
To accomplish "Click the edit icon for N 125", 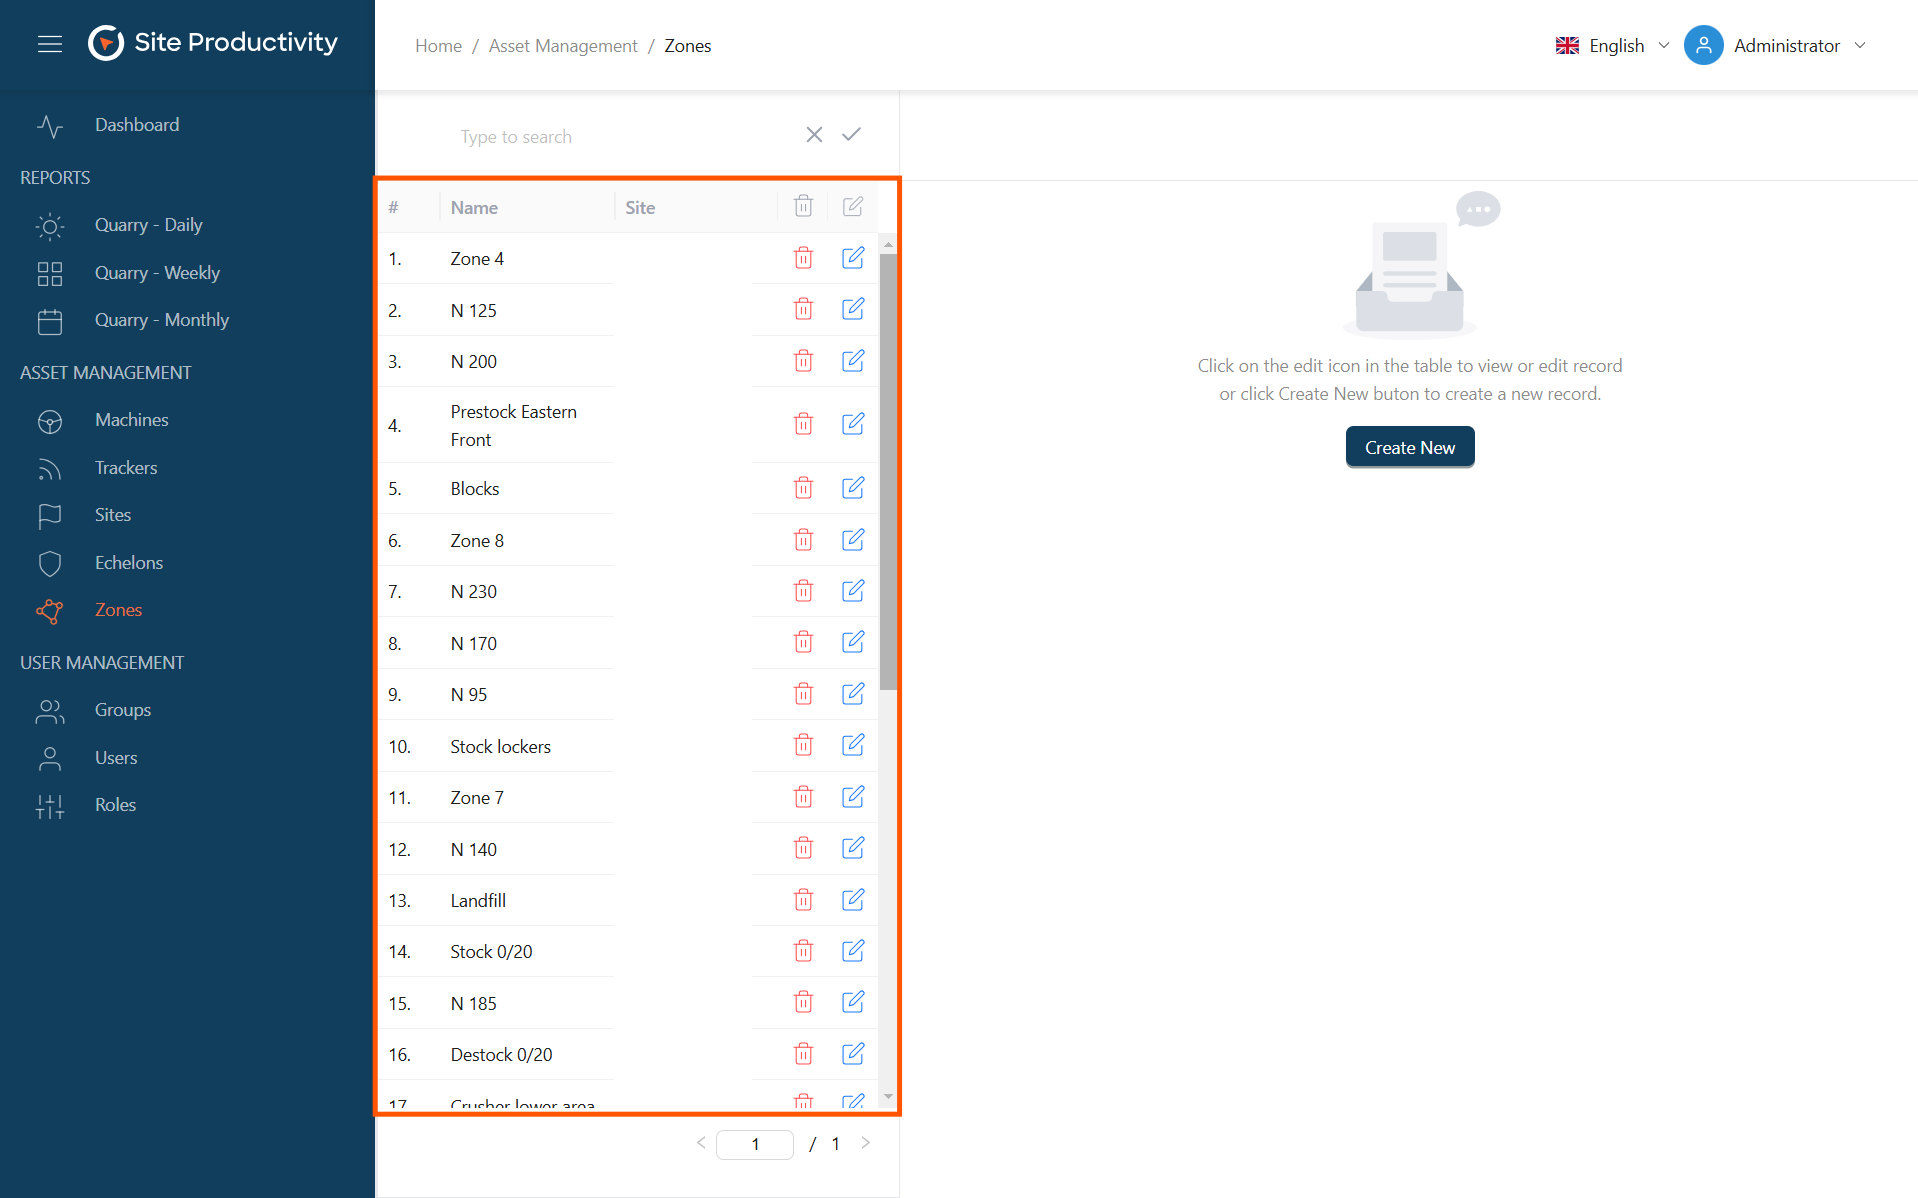I will (x=852, y=309).
